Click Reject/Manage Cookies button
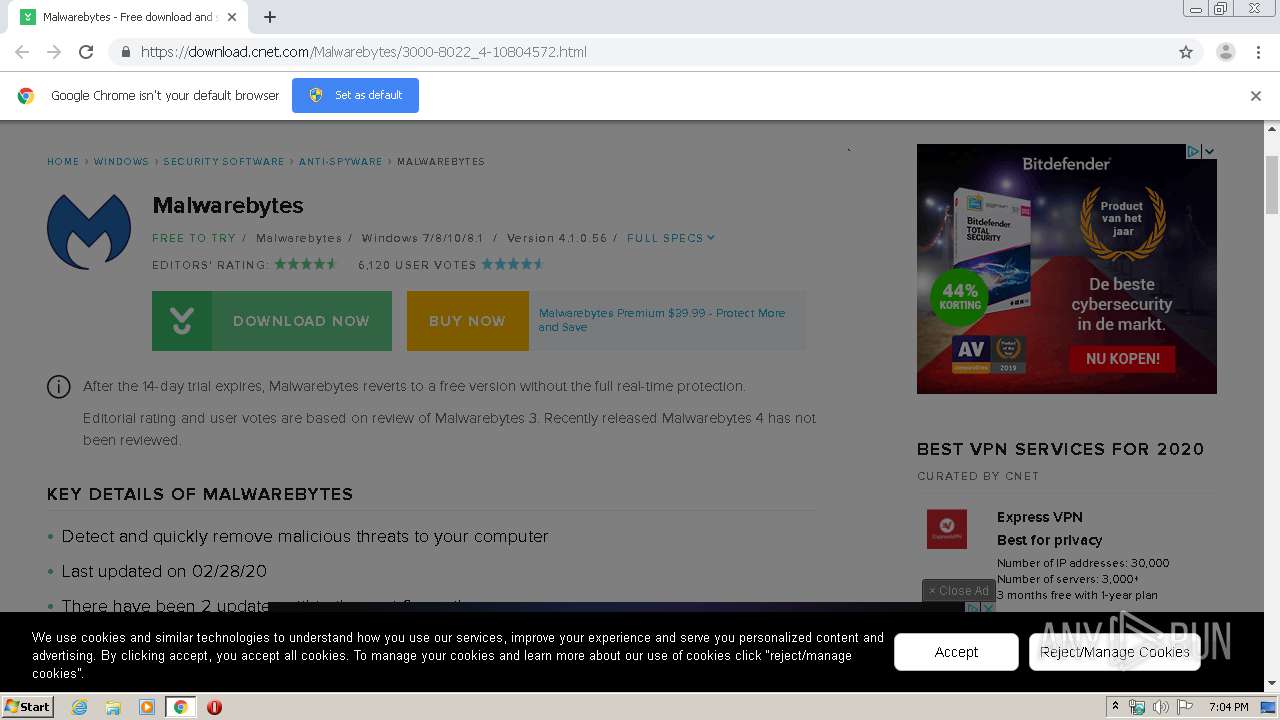This screenshot has width=1280, height=720. pos(1114,652)
